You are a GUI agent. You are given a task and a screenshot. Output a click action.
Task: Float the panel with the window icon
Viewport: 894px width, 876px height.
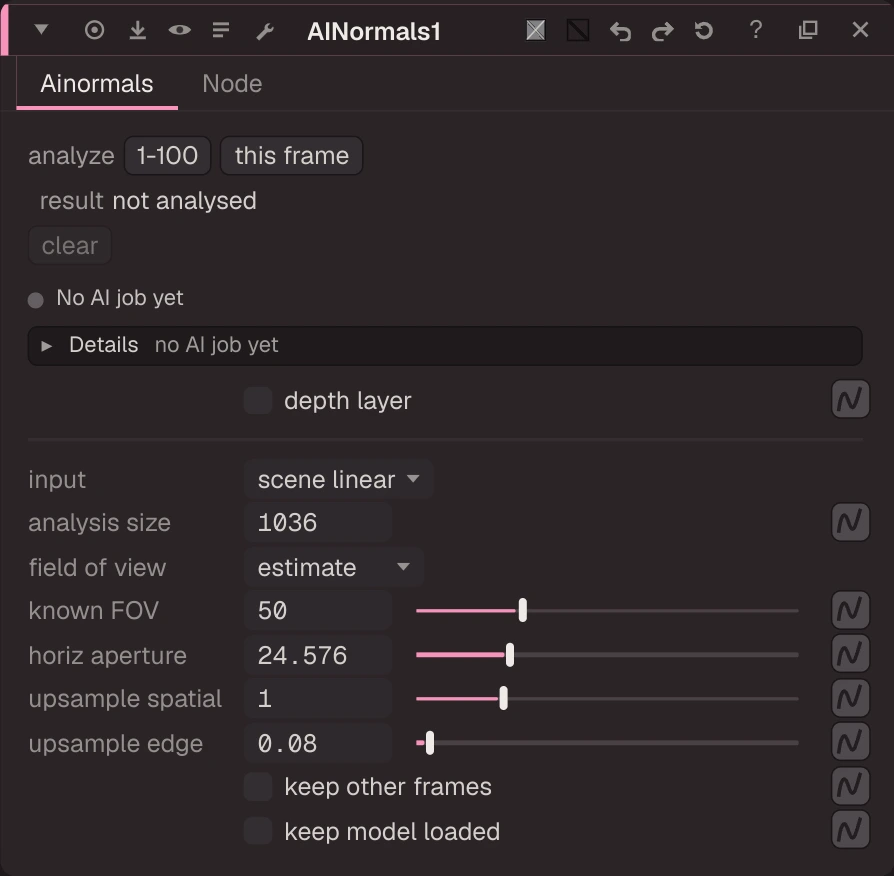pos(808,30)
